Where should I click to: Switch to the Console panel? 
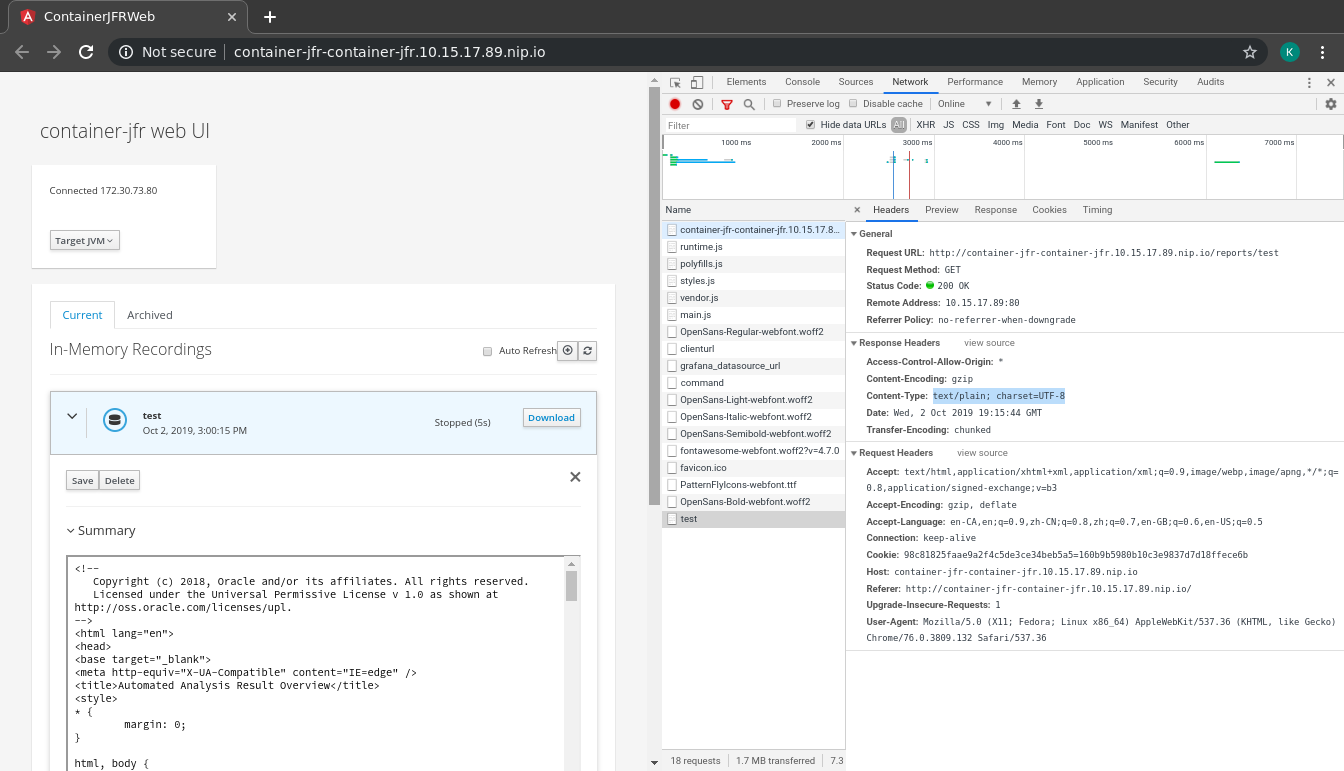(803, 82)
